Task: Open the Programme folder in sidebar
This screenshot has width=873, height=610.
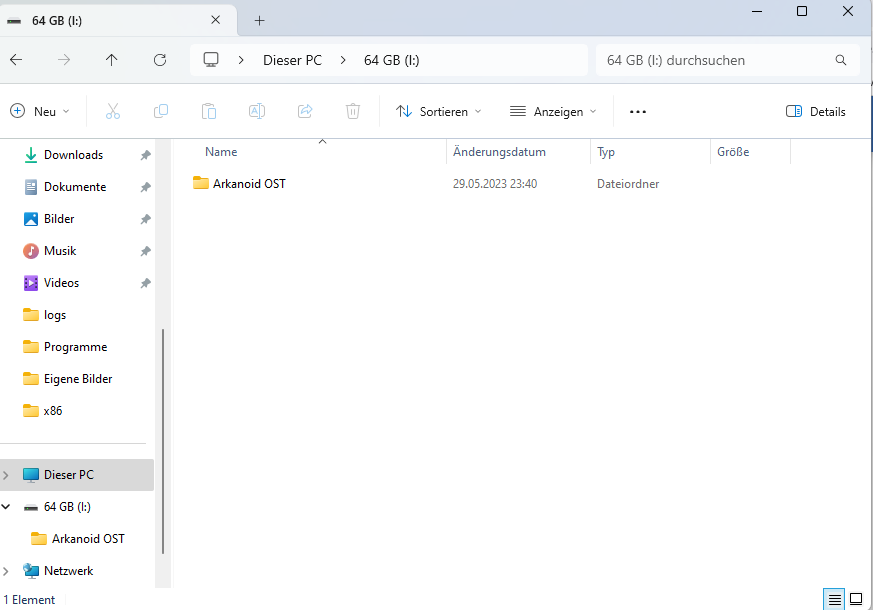Action: click(75, 347)
